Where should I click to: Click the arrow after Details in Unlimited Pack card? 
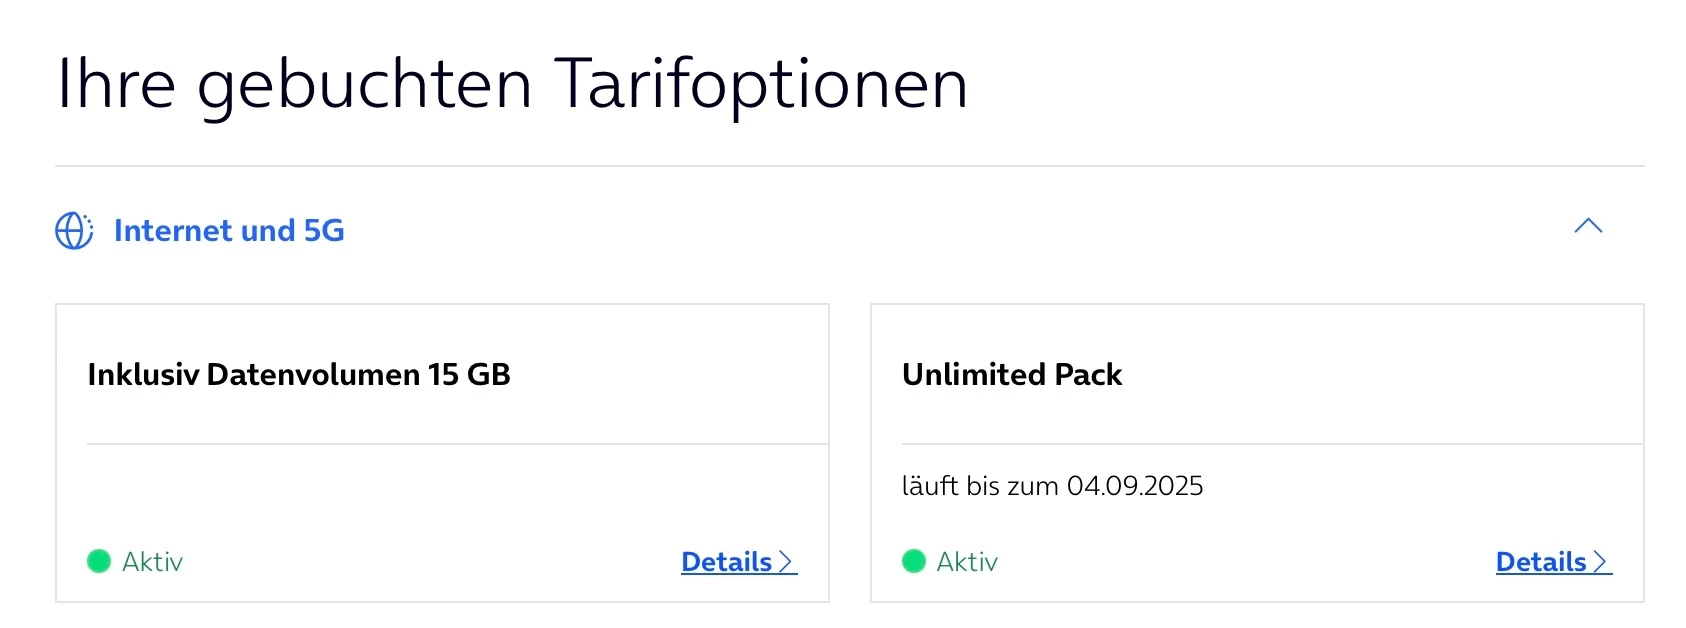pyautogui.click(x=1601, y=562)
